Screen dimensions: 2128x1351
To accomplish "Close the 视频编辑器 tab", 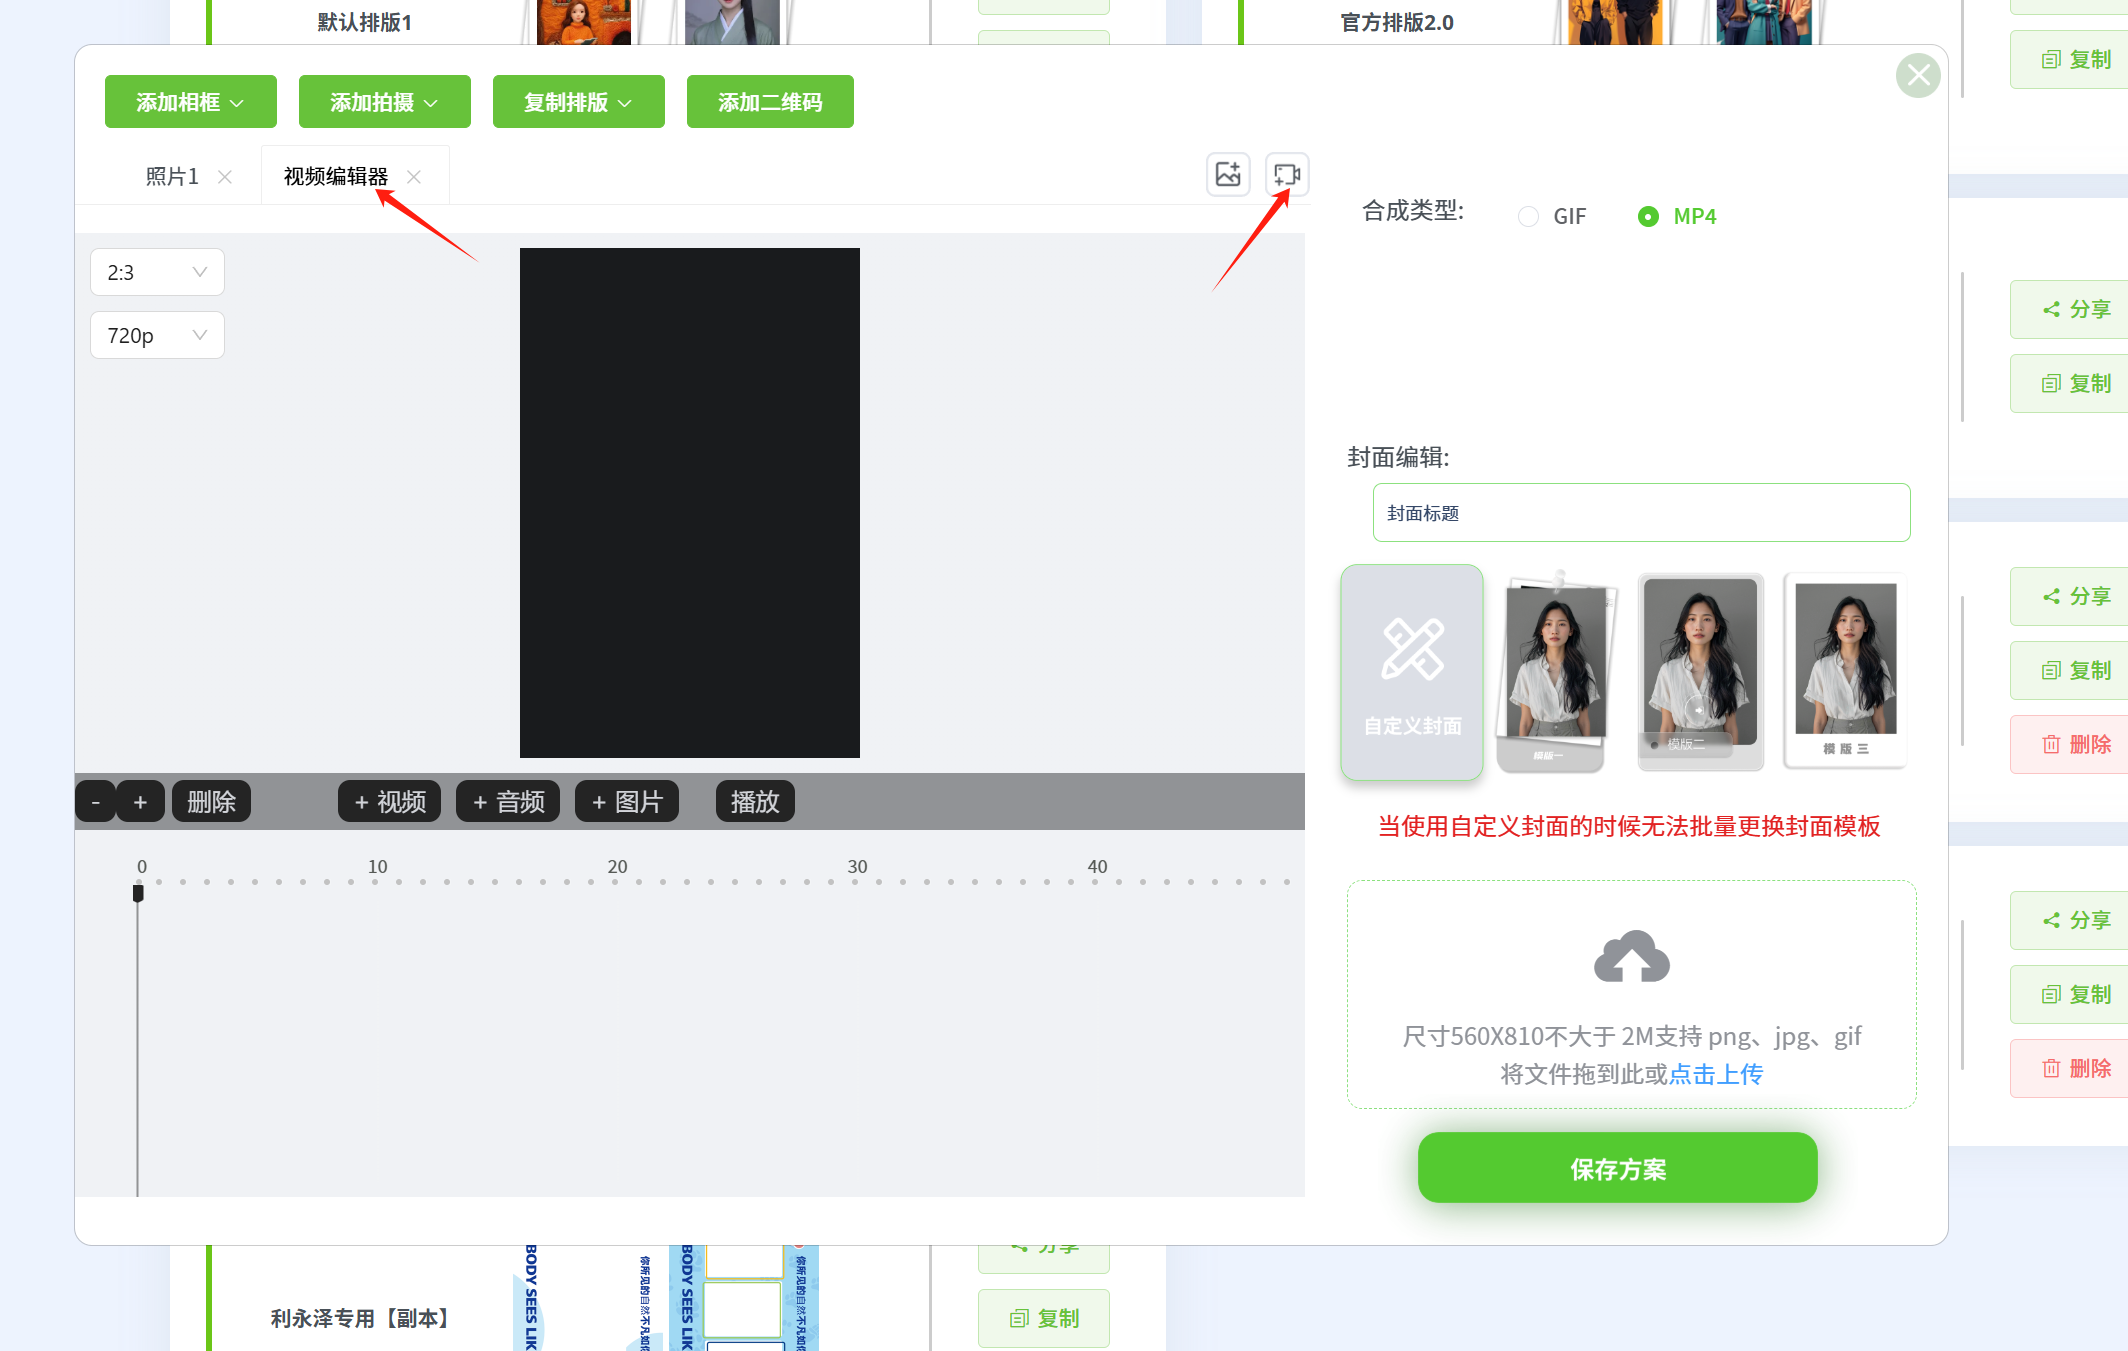I will 414,177.
